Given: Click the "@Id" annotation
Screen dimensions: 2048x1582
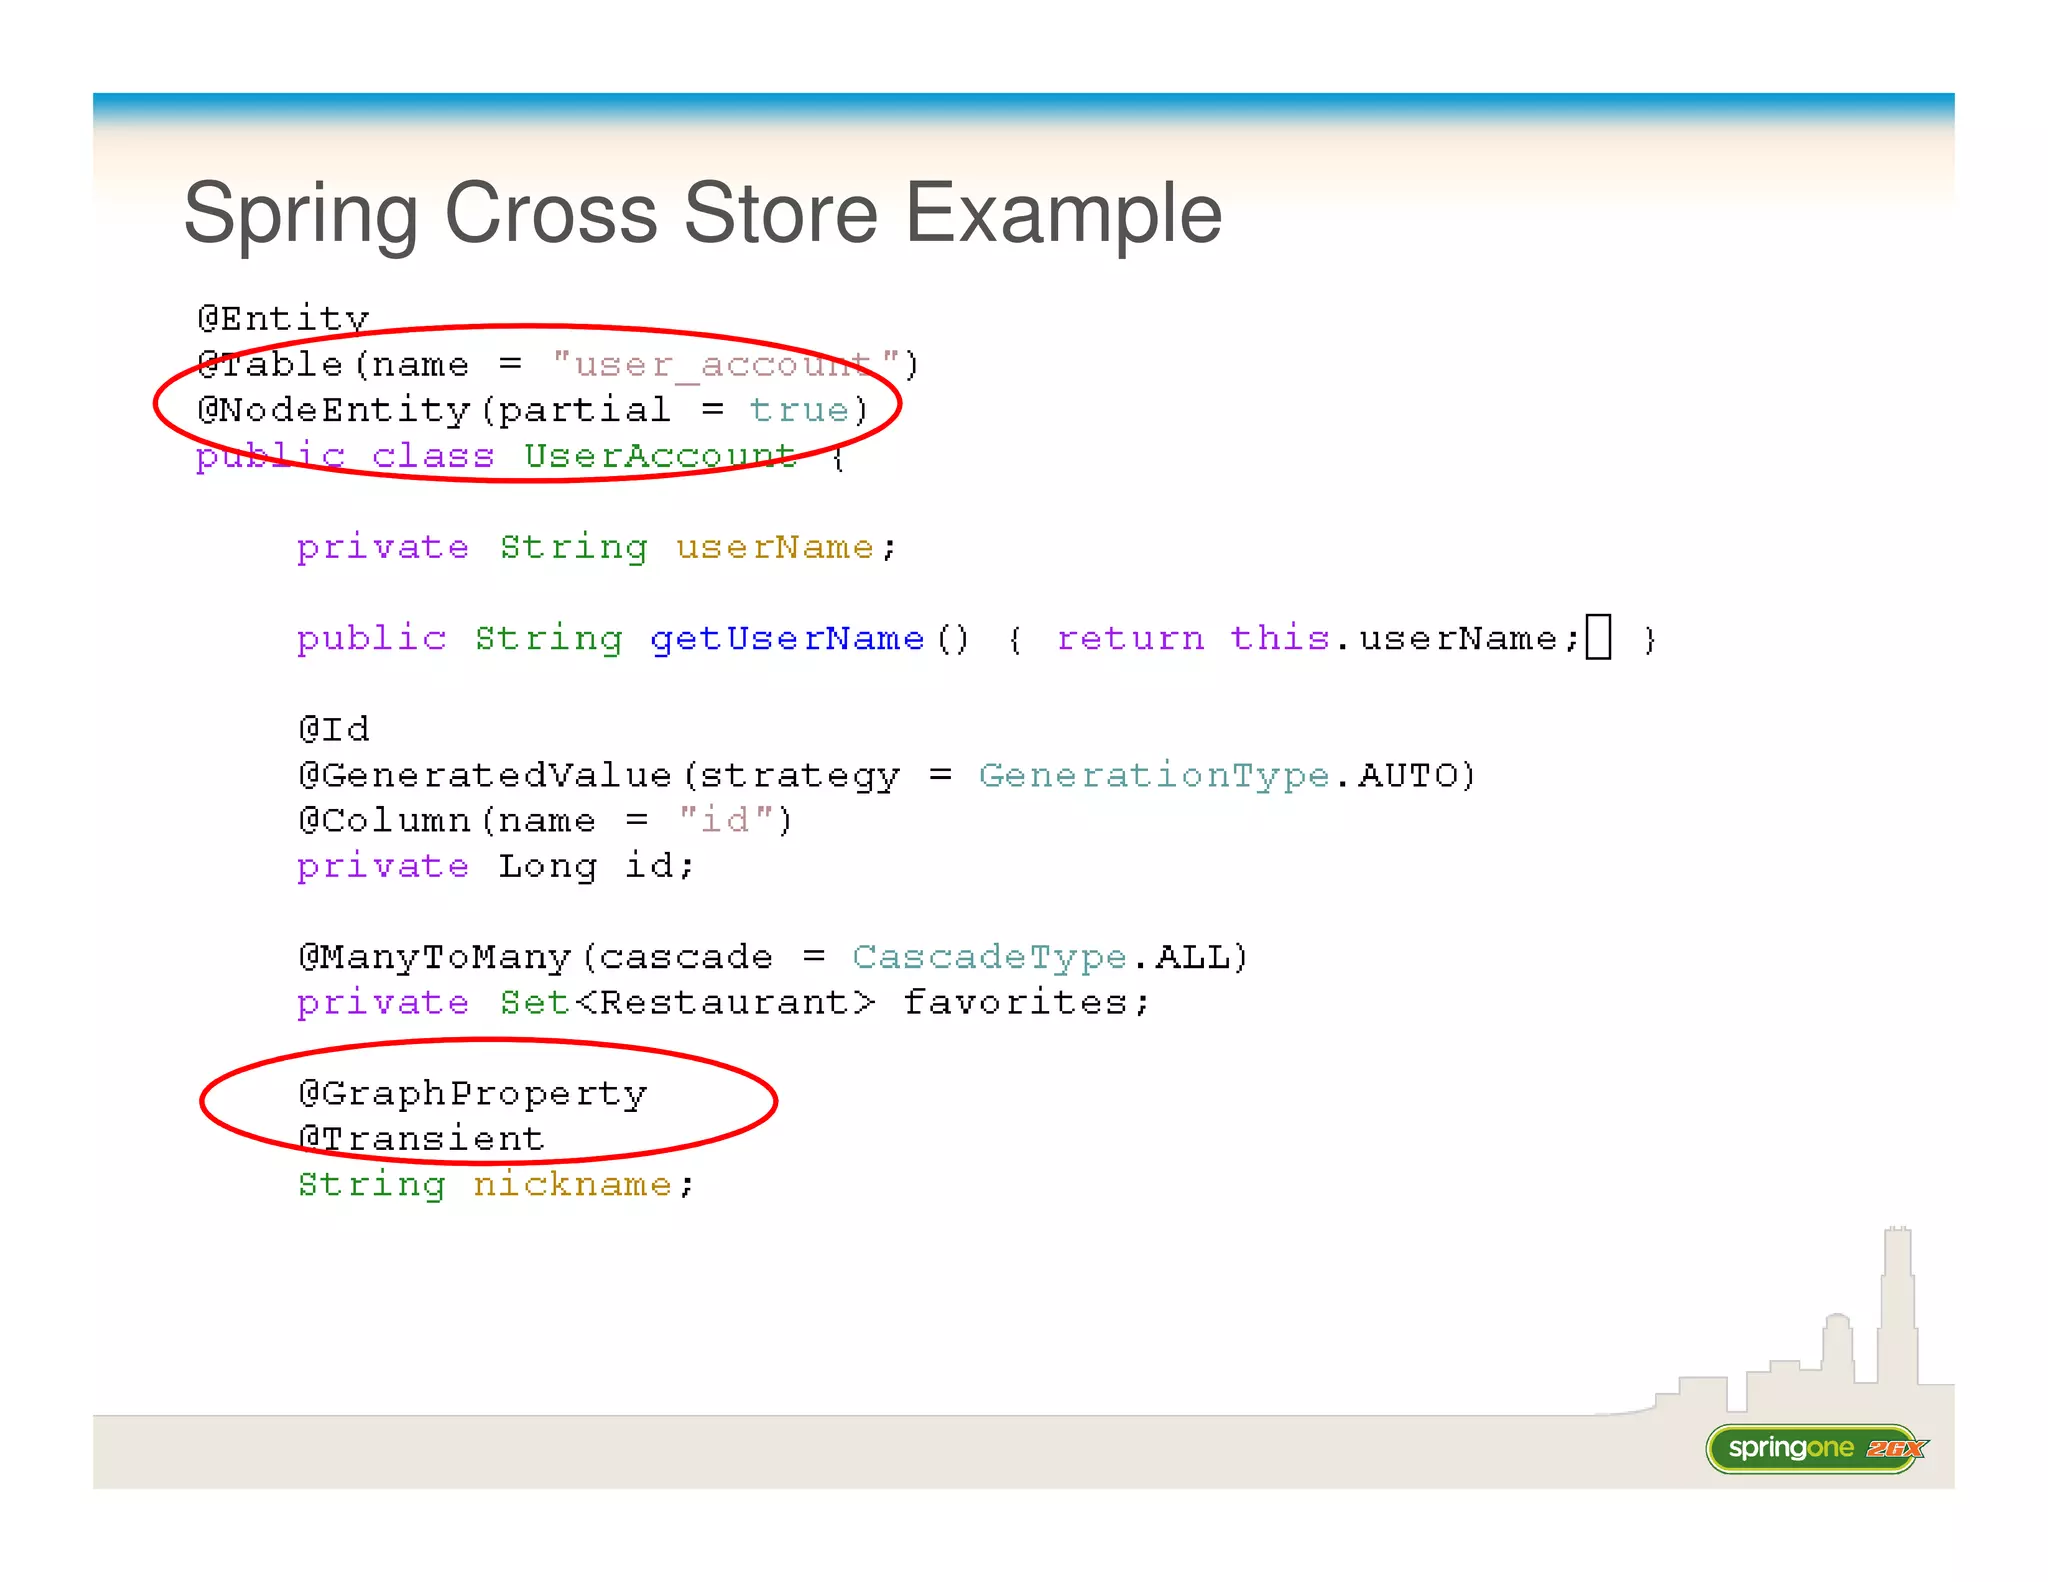Looking at the screenshot, I should click(x=334, y=728).
